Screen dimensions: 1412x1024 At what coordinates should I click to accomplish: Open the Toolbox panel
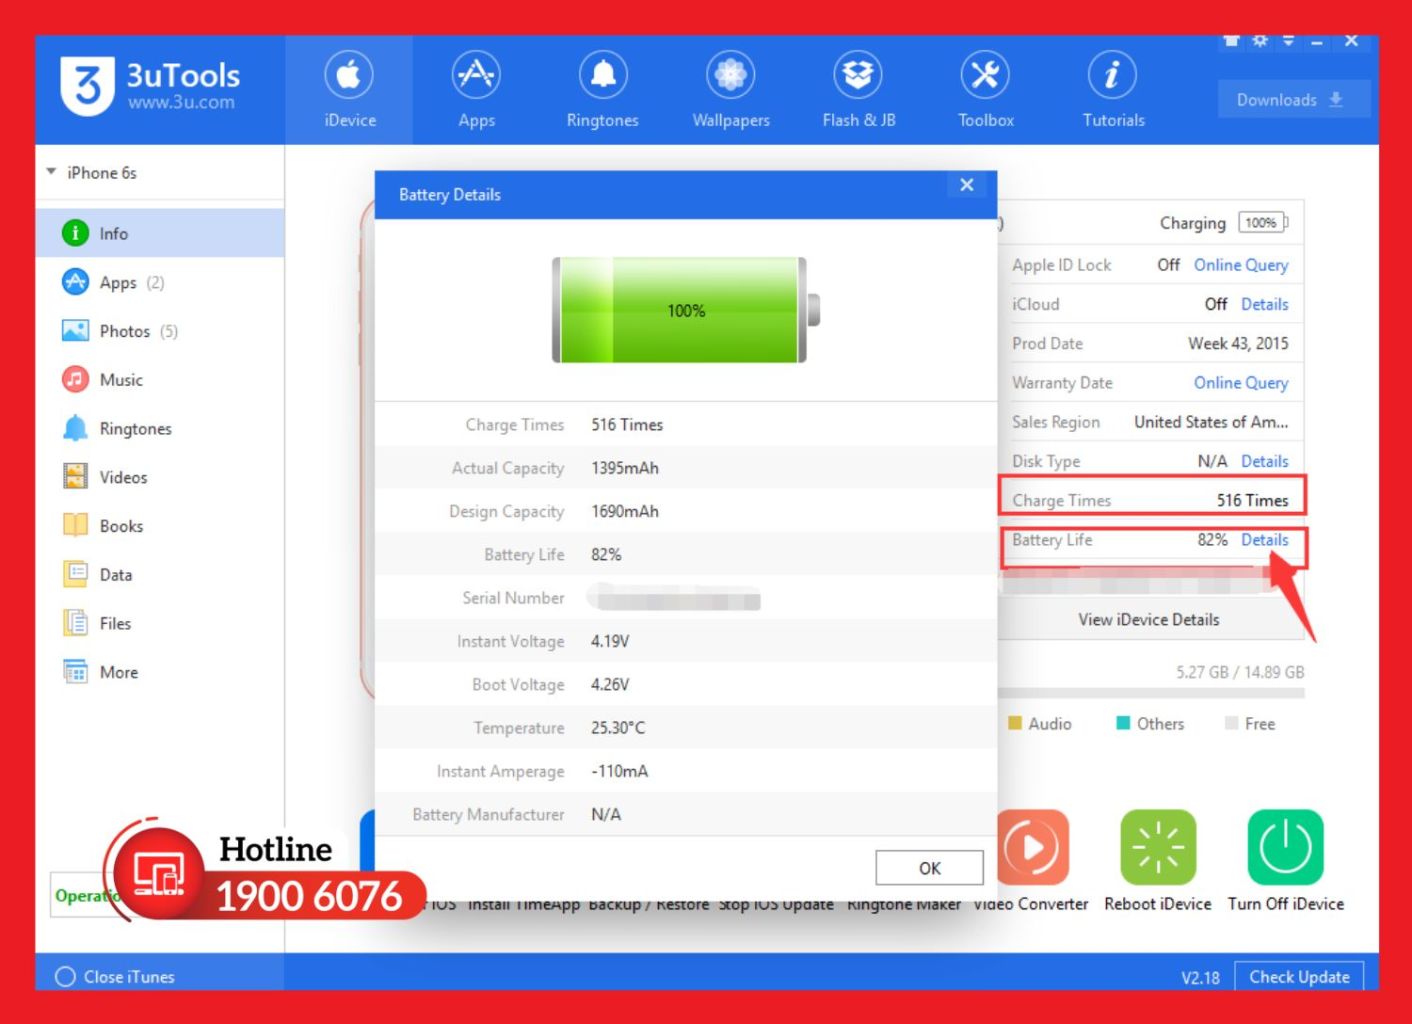(984, 90)
